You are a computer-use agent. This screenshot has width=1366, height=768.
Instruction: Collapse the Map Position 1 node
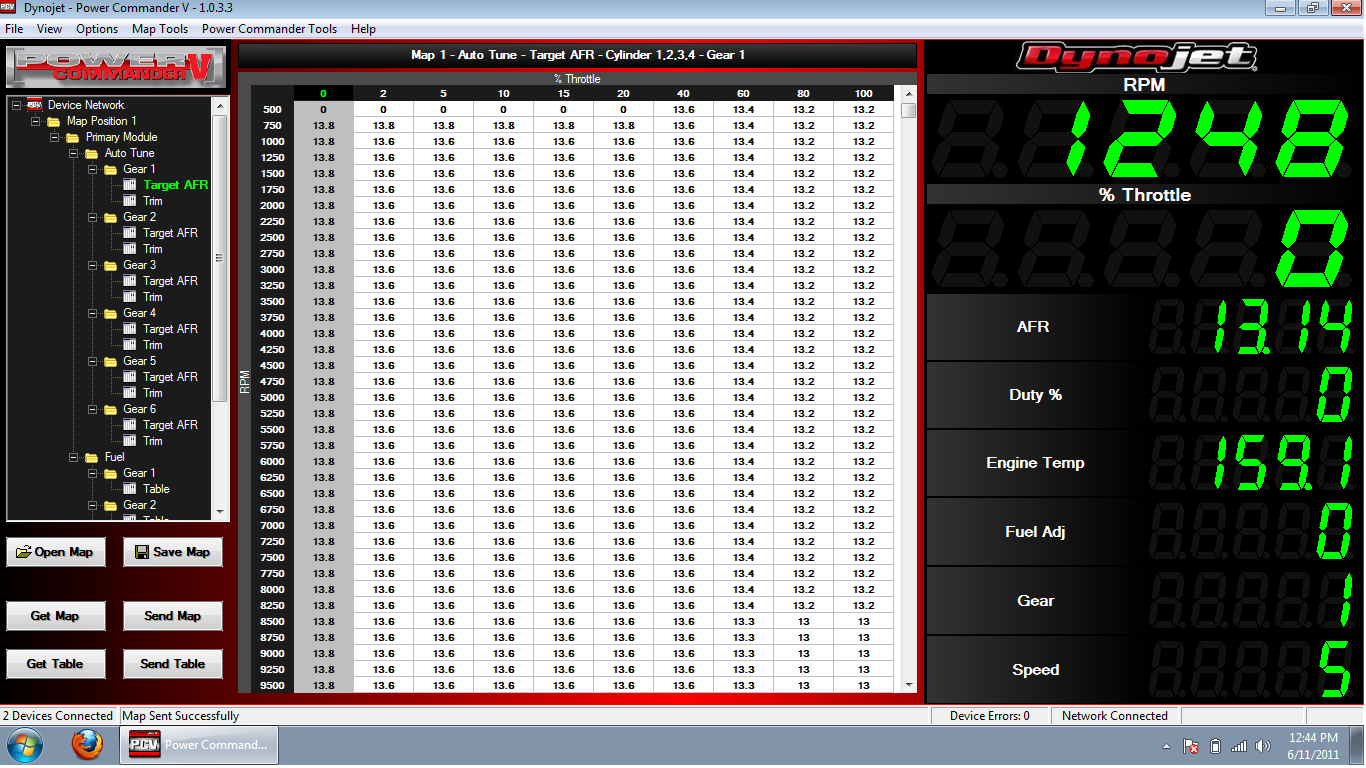(x=35, y=121)
